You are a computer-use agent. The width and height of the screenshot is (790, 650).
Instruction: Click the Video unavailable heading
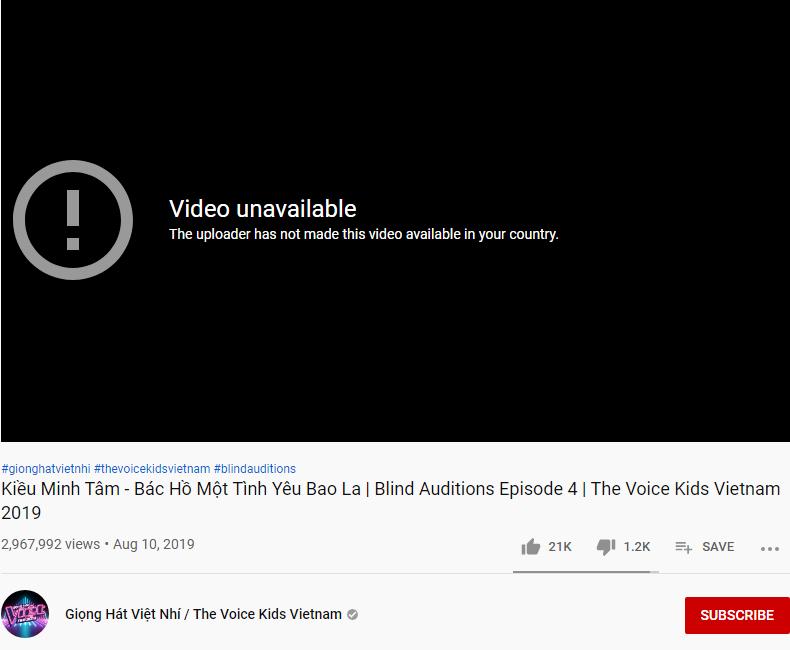(x=262, y=209)
